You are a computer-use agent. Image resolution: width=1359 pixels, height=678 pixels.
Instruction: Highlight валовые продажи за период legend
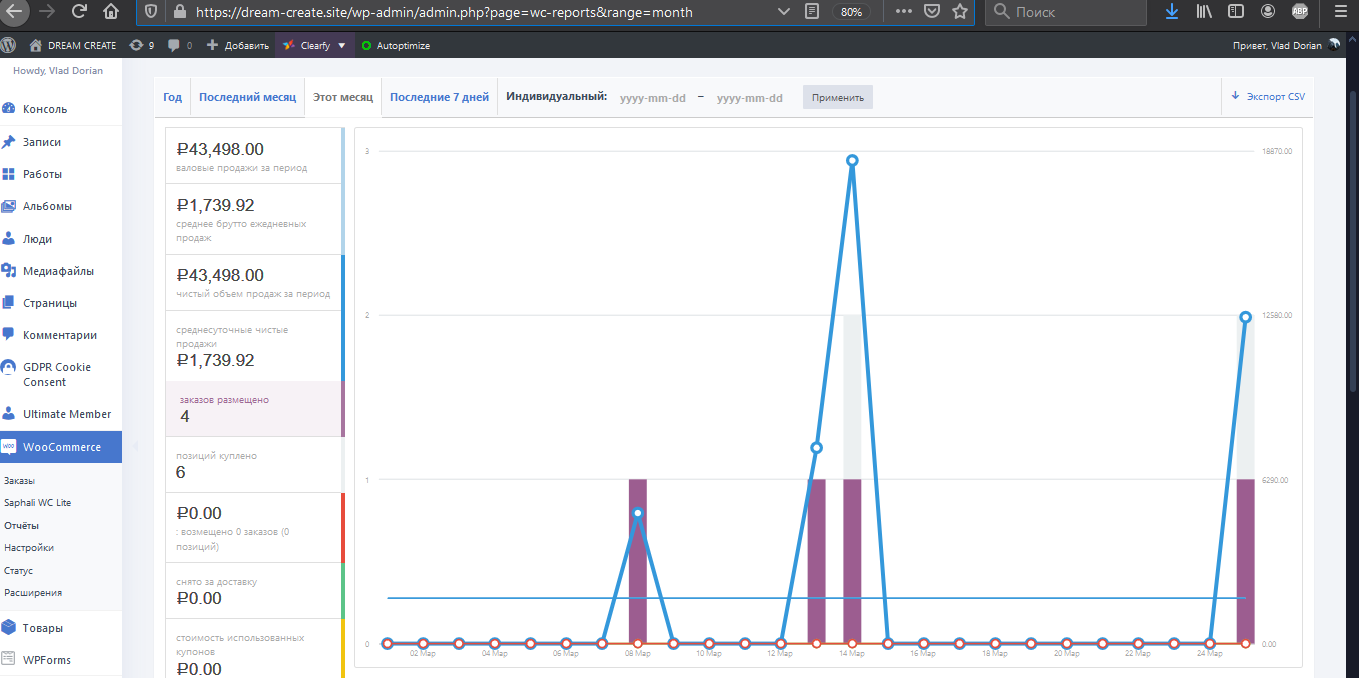tap(255, 156)
